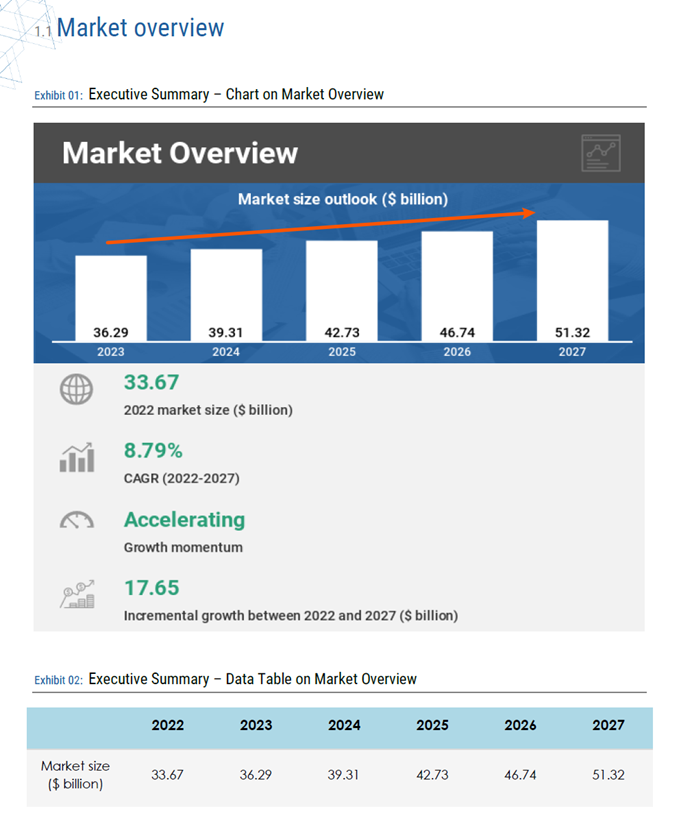692x824 pixels.
Task: Select the green 17.65 value
Action: tap(151, 588)
